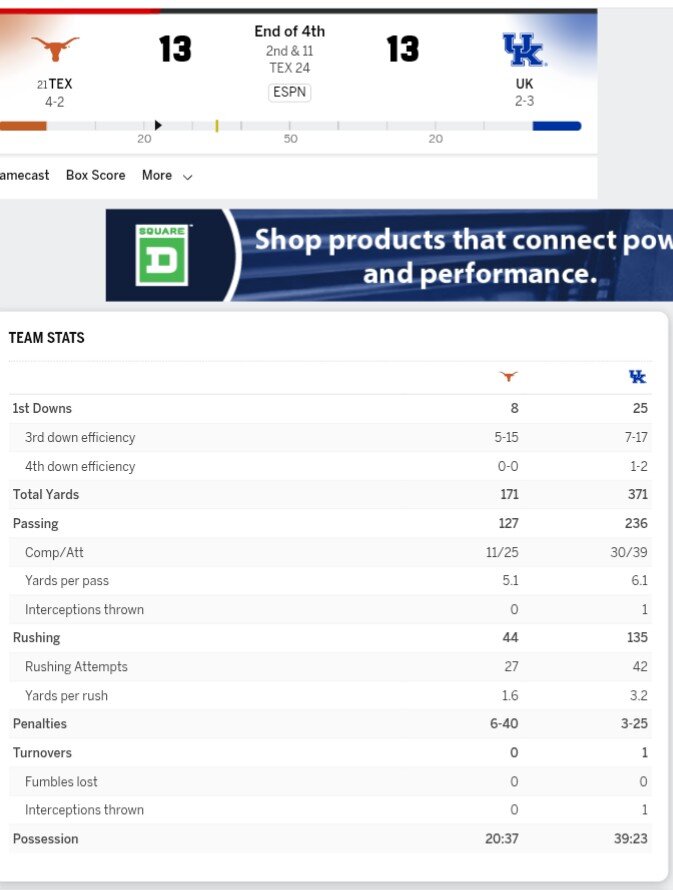This screenshot has width=673, height=890.
Task: Click Texas score of 13
Action: [x=175, y=48]
